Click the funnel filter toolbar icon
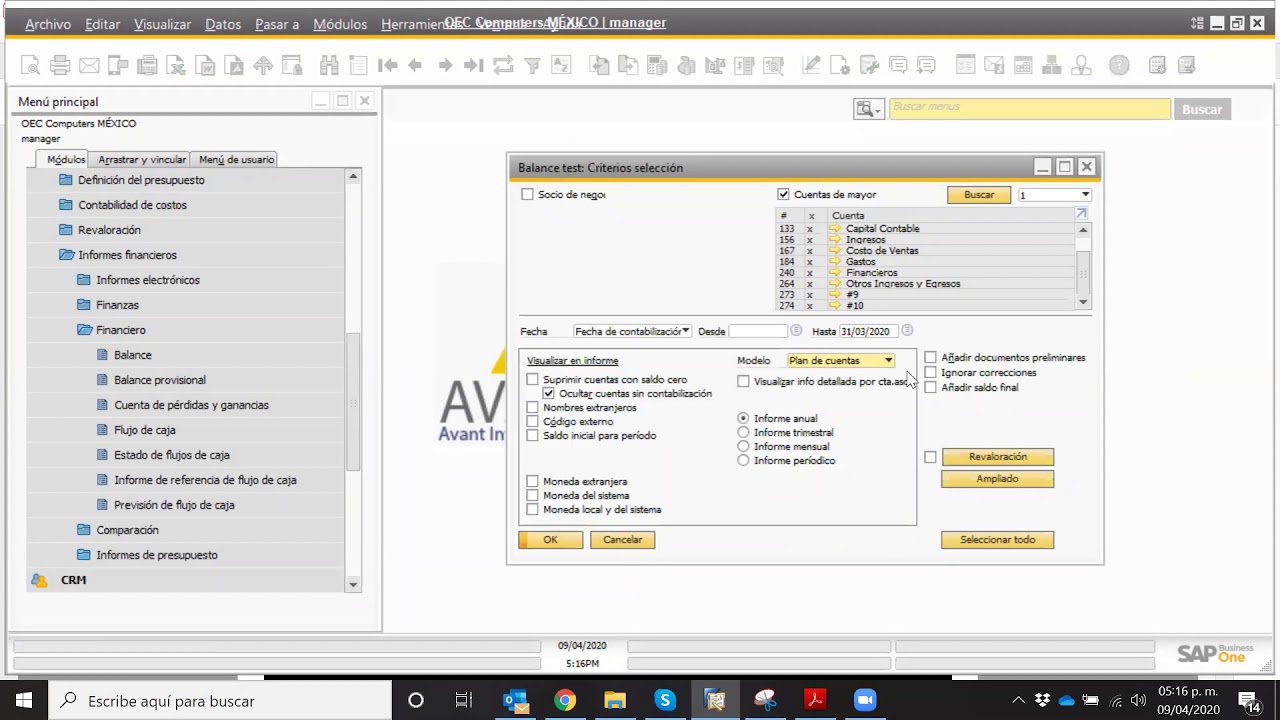 click(533, 66)
